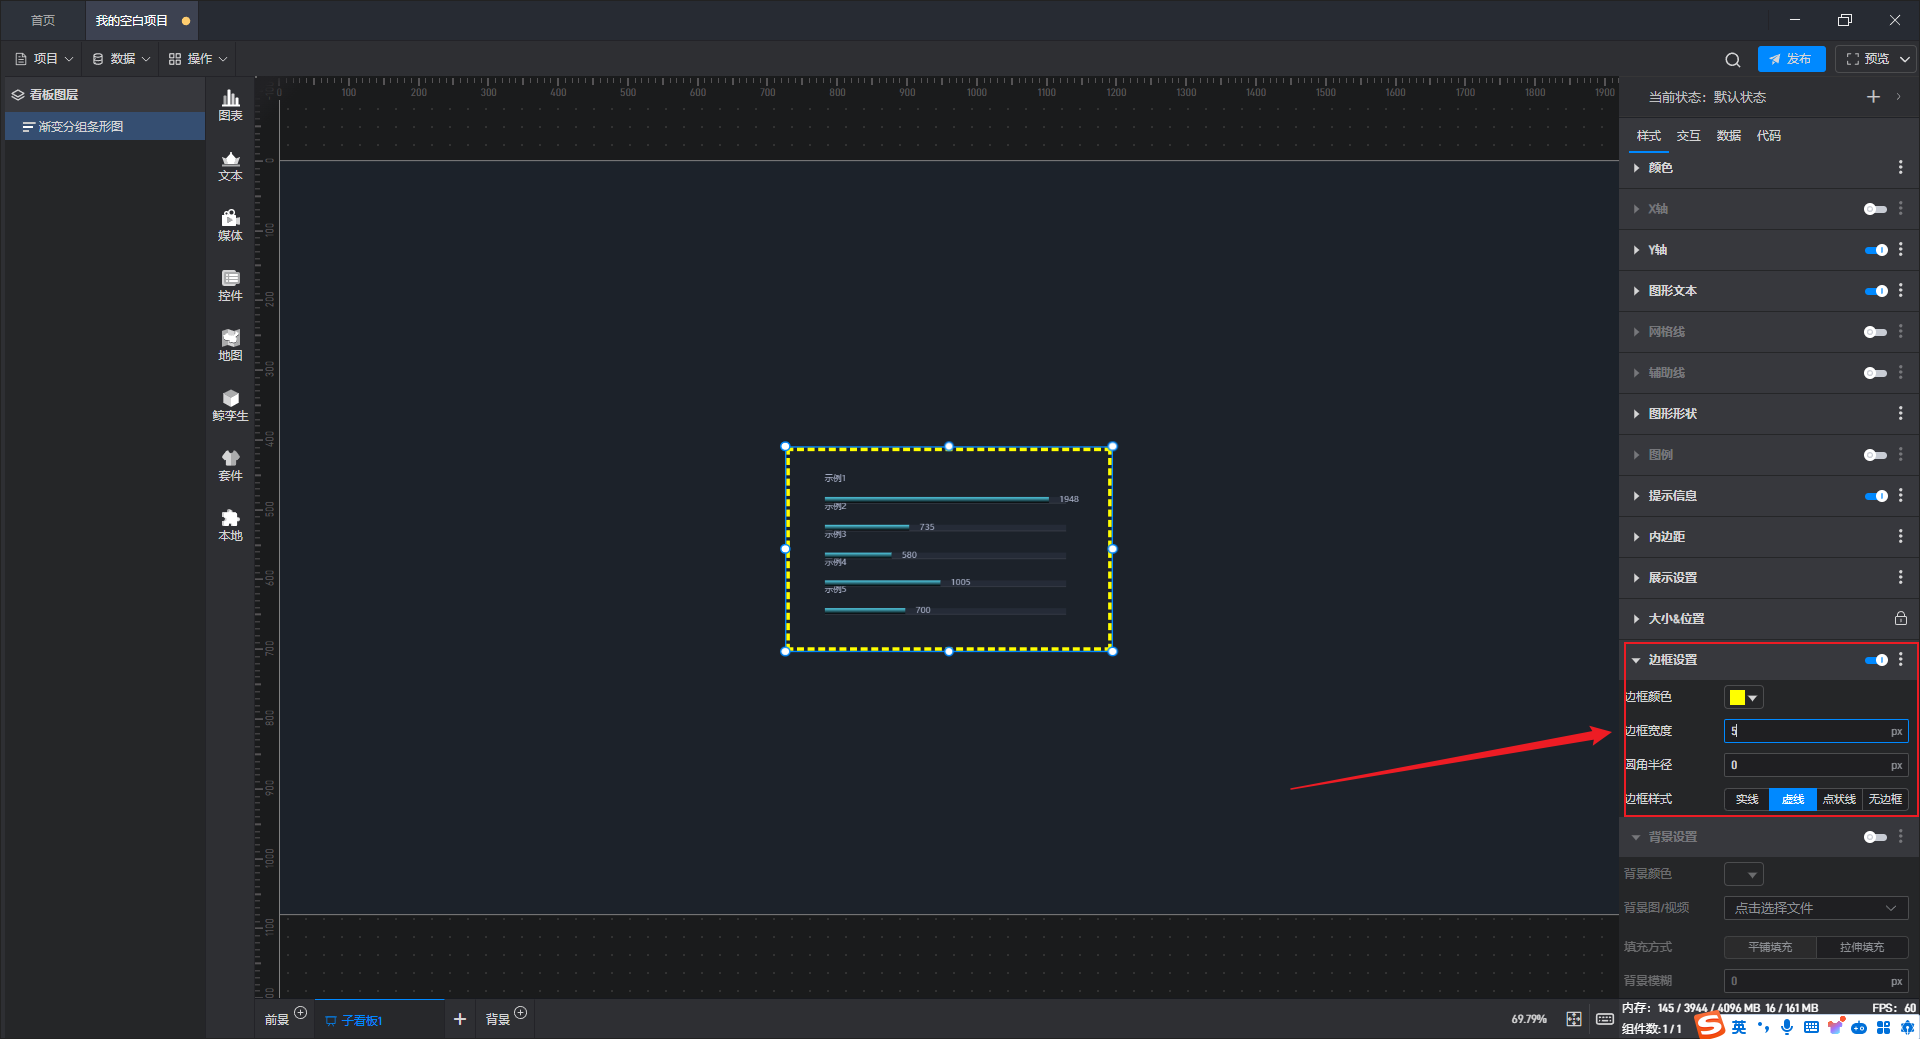Click the fit-to-screen icon near zoom percentage
The width and height of the screenshot is (1920, 1039).
click(1574, 1019)
